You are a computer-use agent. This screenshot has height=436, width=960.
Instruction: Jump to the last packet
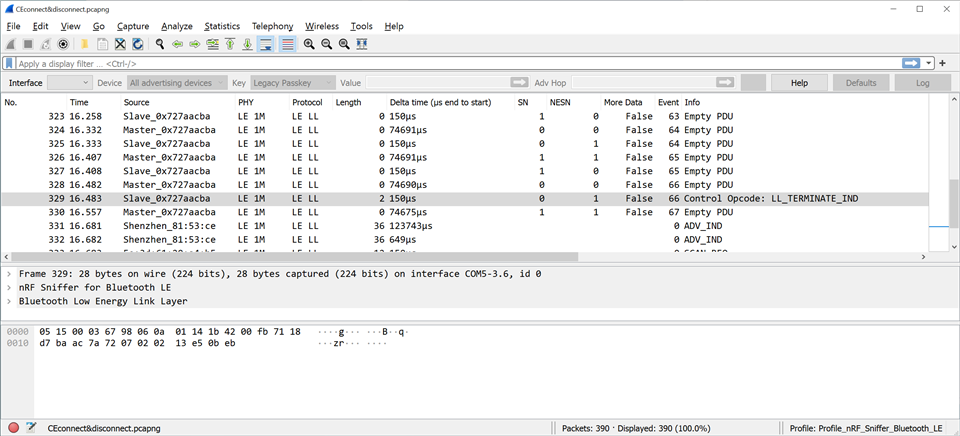point(247,44)
